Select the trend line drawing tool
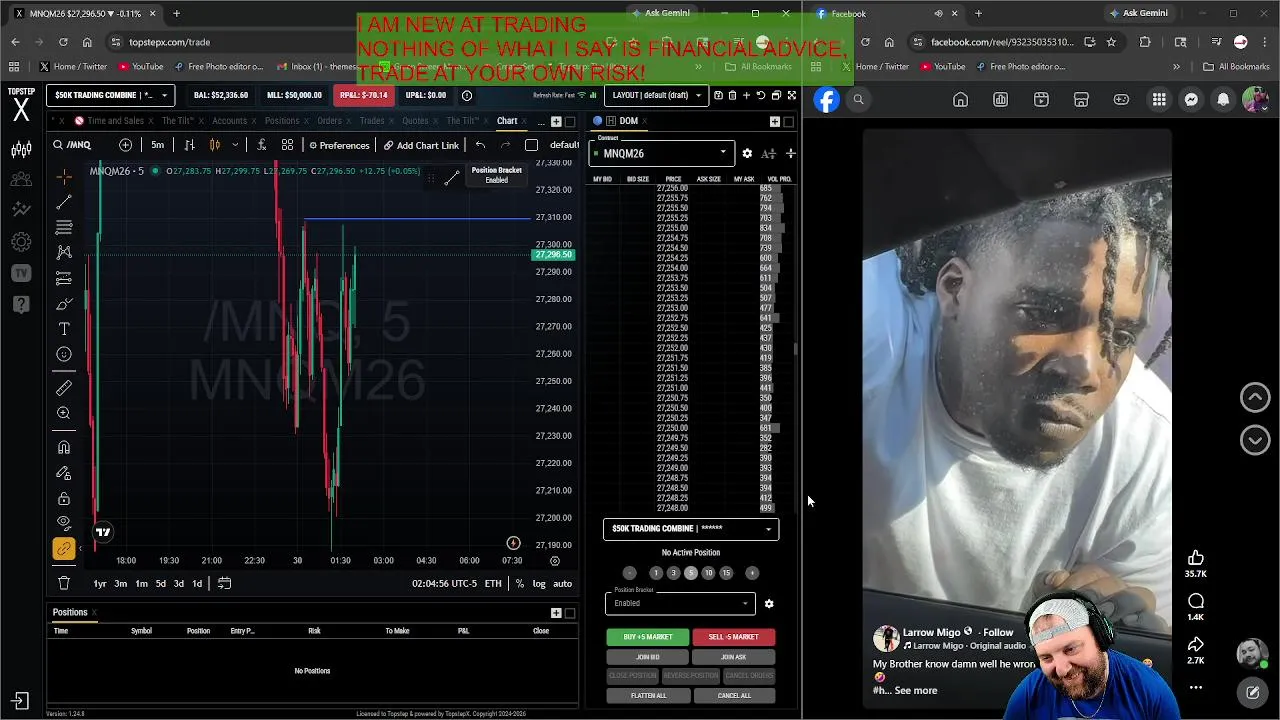Viewport: 1280px width, 720px height. (x=64, y=202)
